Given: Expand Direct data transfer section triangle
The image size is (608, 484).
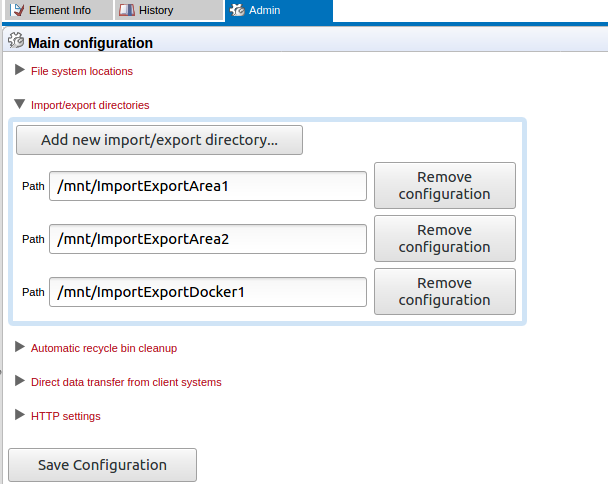Looking at the screenshot, I should point(19,381).
